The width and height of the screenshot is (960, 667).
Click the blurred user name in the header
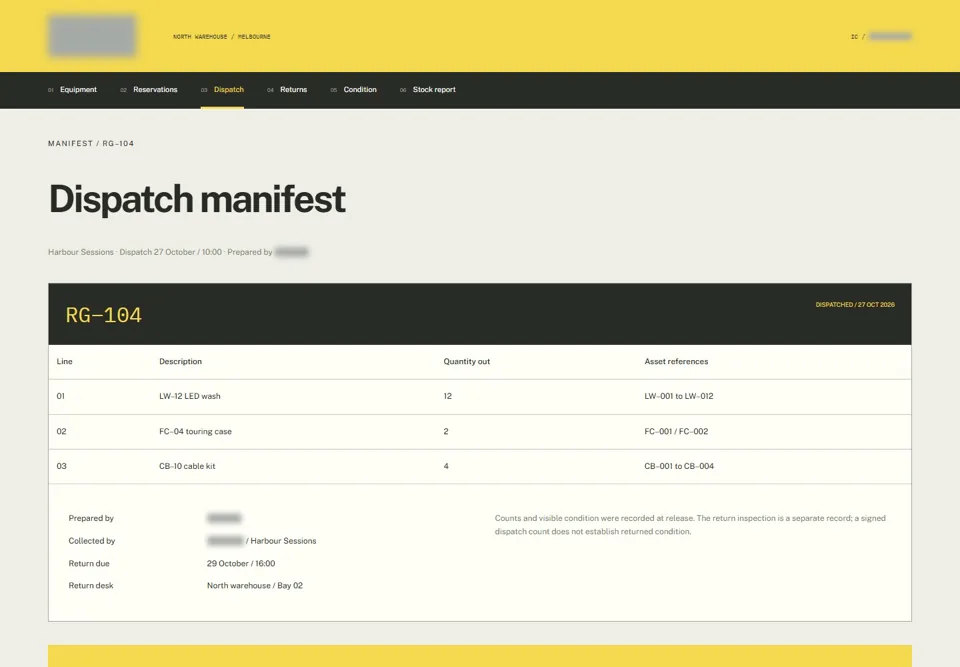pos(890,37)
